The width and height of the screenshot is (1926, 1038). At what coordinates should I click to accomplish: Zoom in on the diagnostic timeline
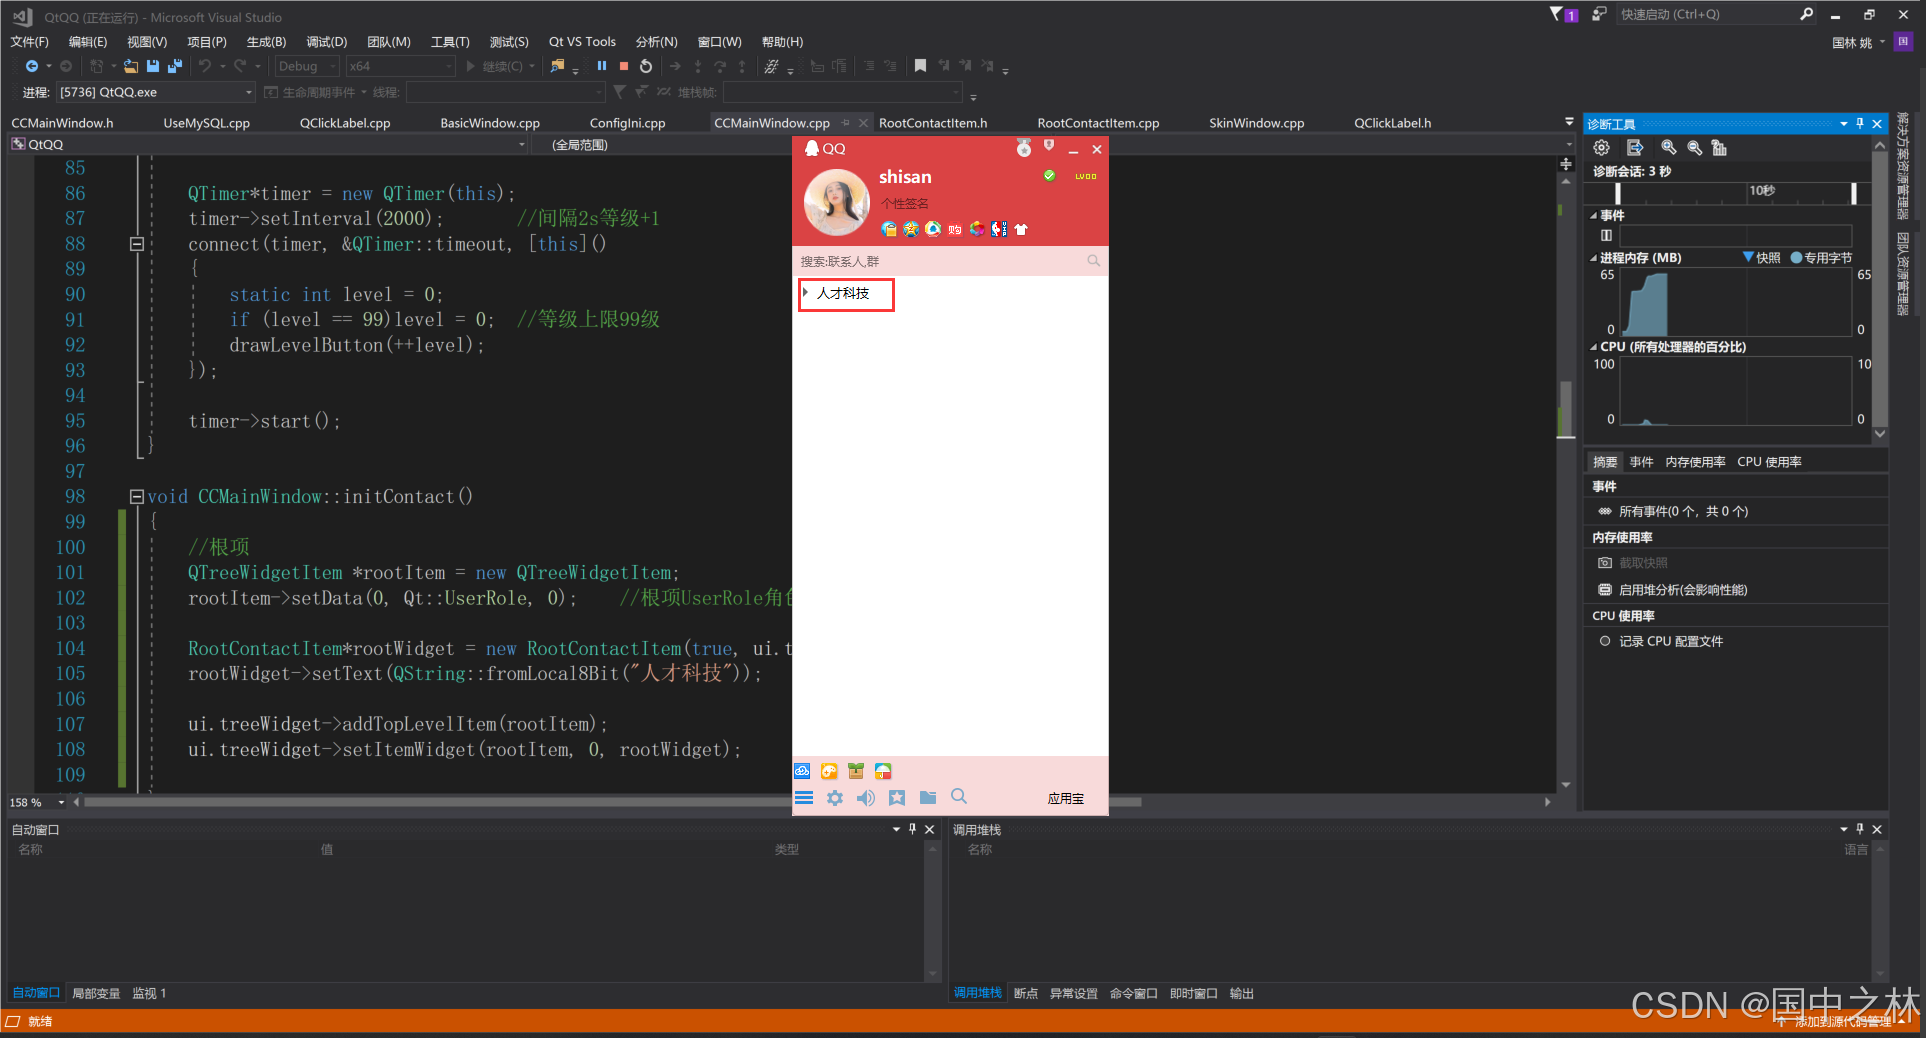point(1669,148)
